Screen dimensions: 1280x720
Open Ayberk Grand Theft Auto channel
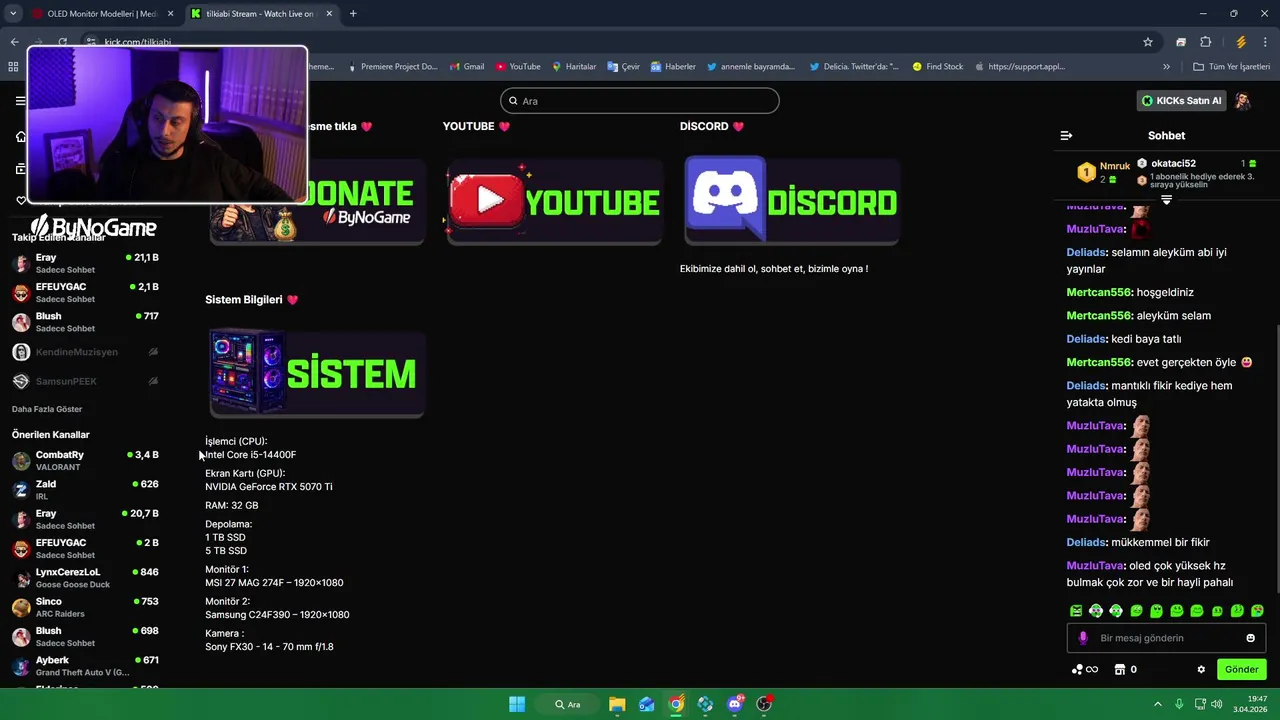pos(85,666)
